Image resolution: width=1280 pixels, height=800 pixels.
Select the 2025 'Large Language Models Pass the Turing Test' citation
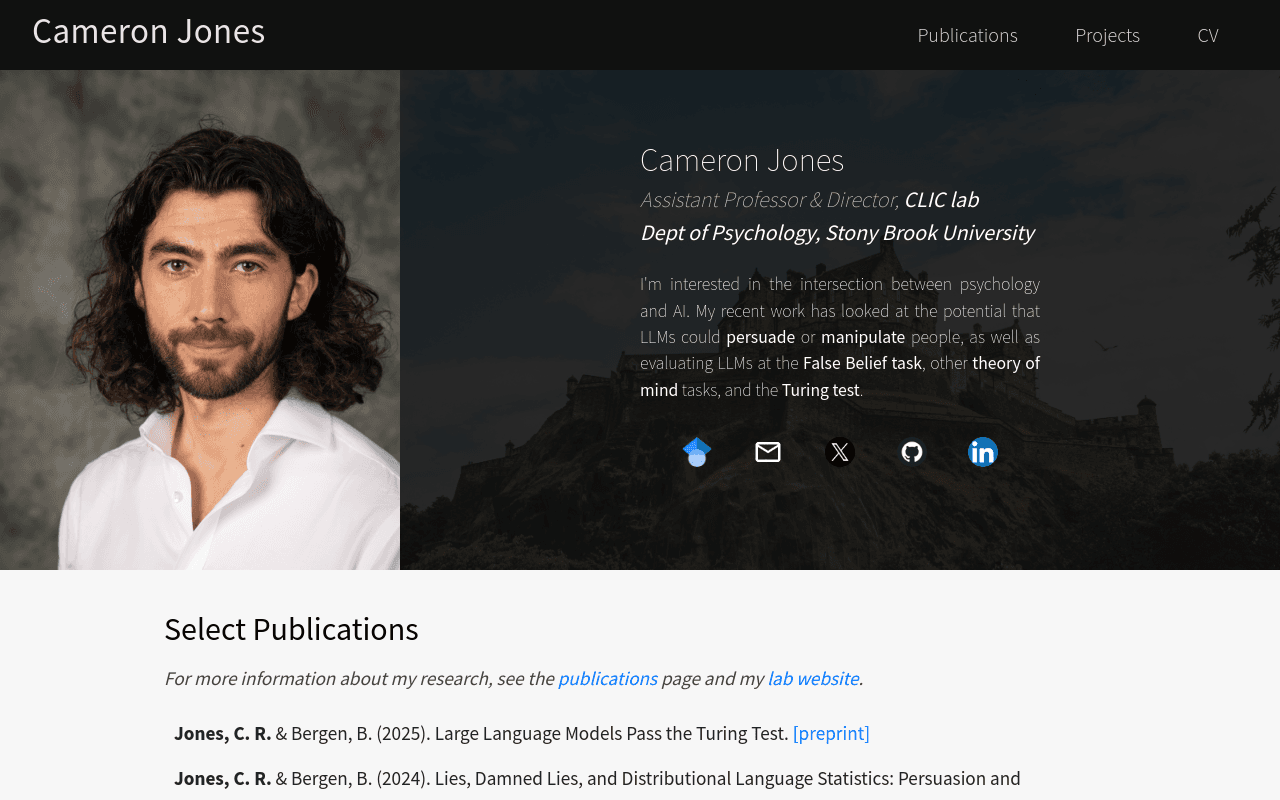(522, 733)
